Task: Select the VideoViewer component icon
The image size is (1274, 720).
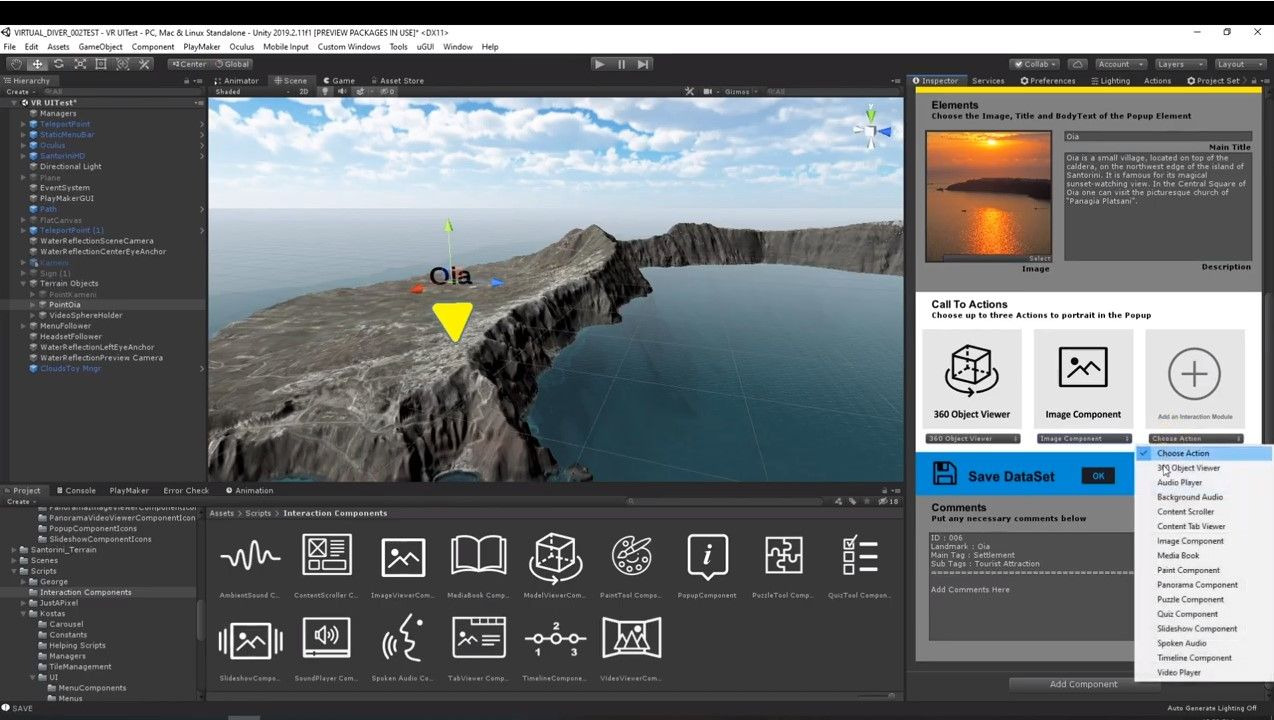Action: [x=632, y=638]
